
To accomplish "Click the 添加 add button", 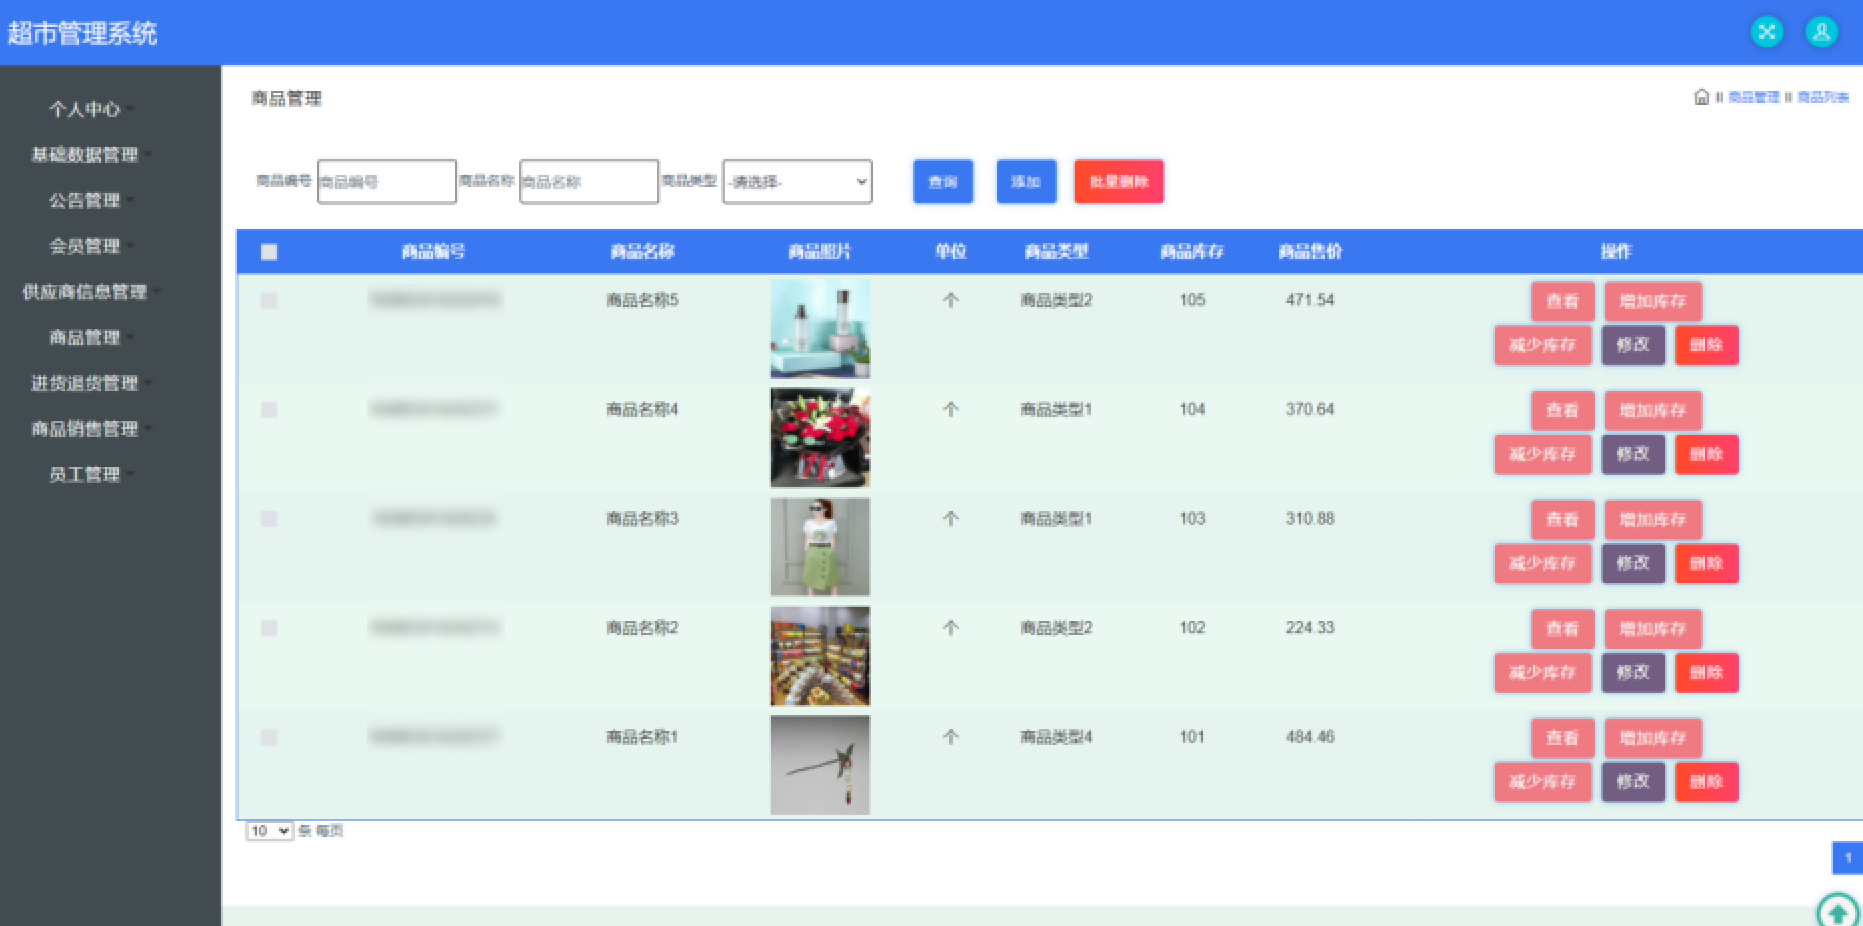I will coord(1026,182).
